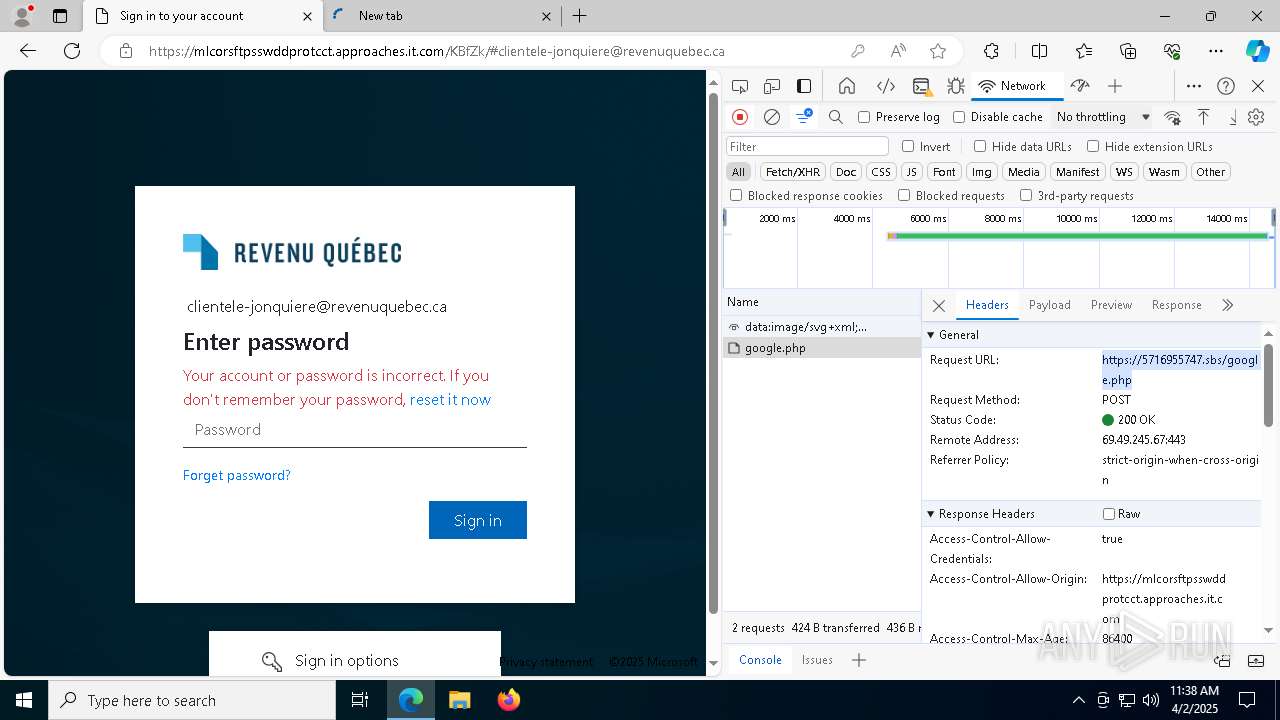Select the Headers tab

987,305
